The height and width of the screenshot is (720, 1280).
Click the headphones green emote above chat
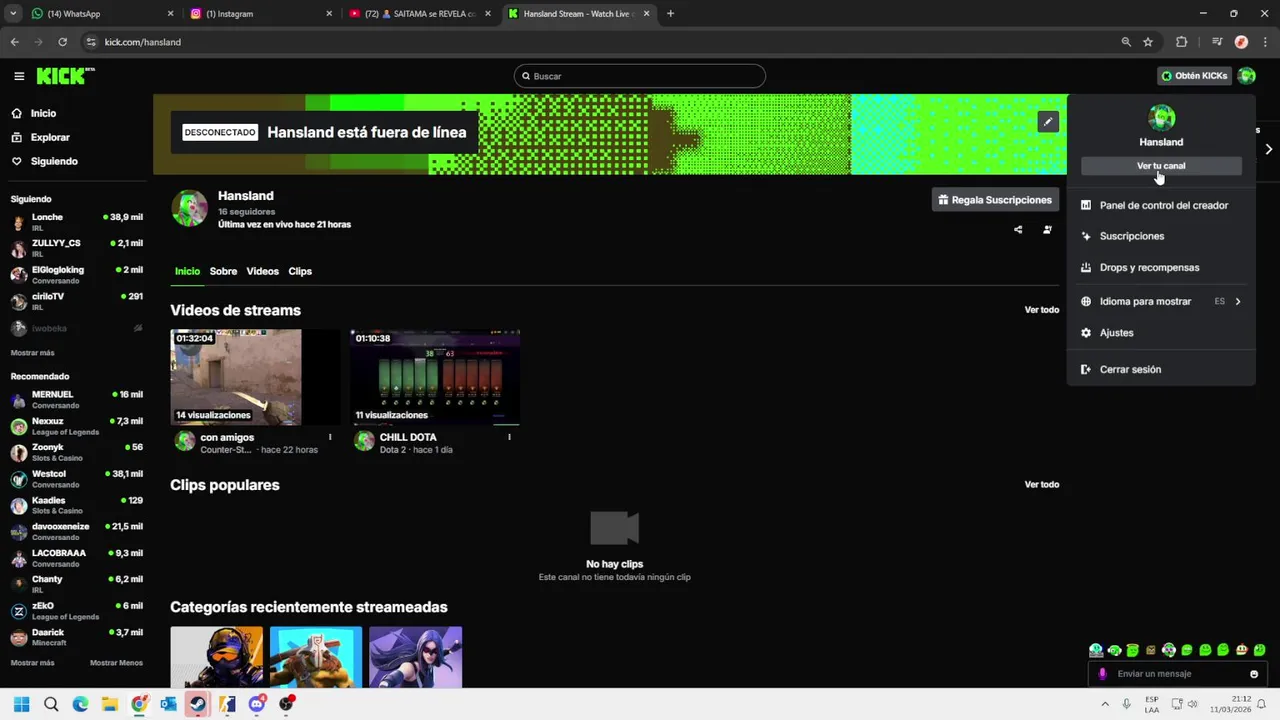pos(1114,650)
